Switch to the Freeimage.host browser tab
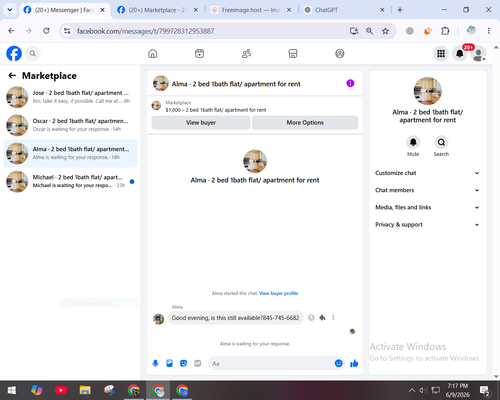This screenshot has height=400, width=500. tap(252, 10)
